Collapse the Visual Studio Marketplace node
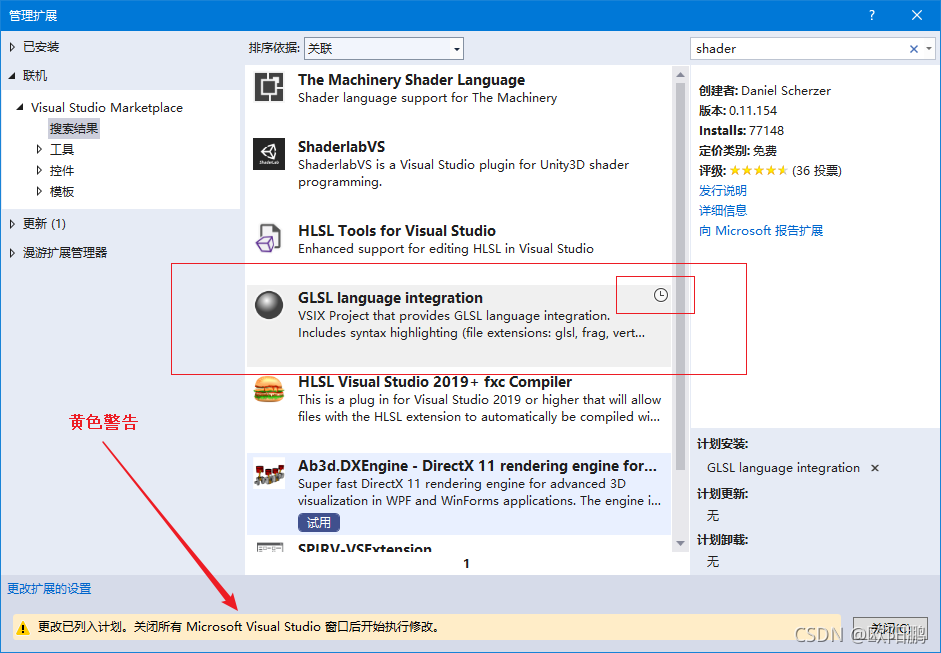This screenshot has width=941, height=653. point(20,107)
